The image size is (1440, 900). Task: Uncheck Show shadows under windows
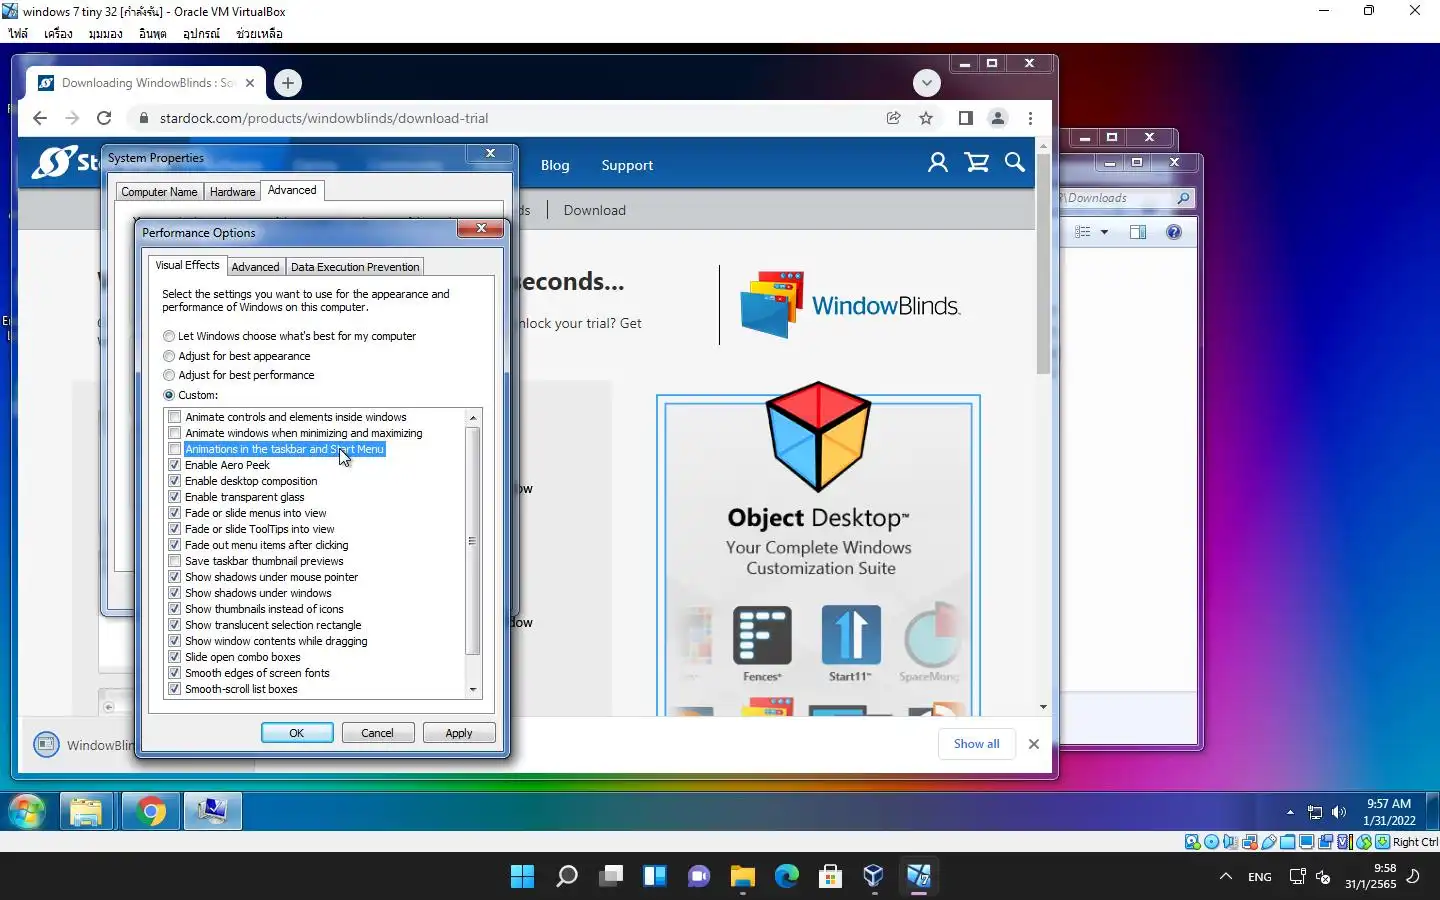coord(175,593)
